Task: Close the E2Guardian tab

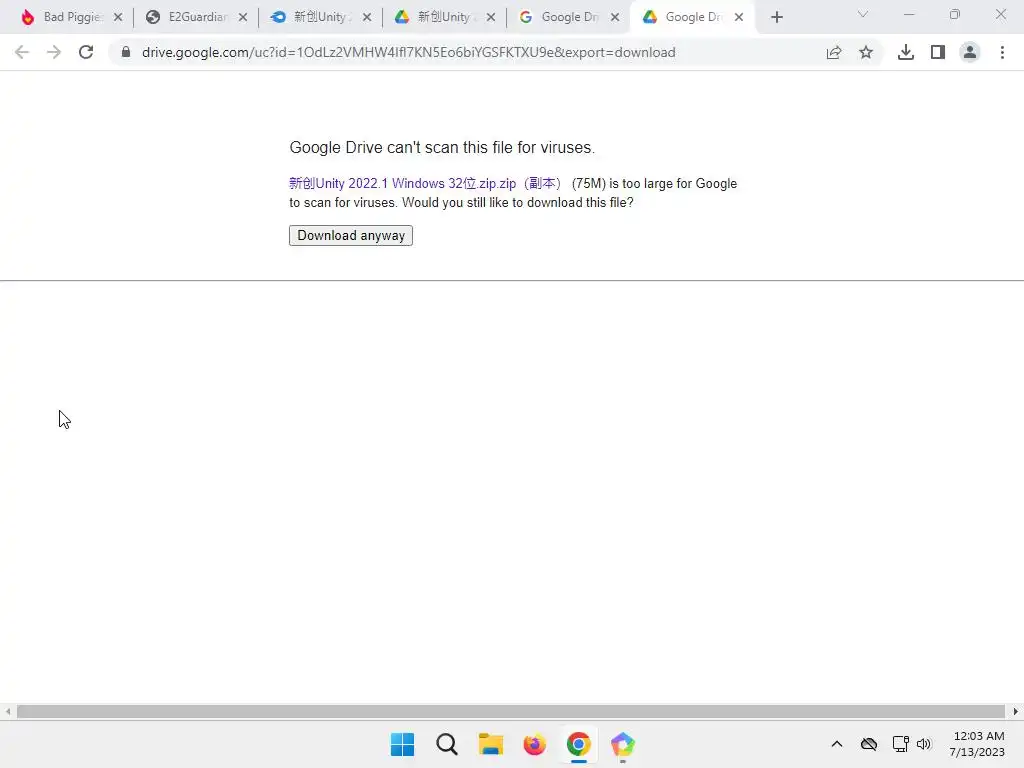Action: (x=243, y=17)
